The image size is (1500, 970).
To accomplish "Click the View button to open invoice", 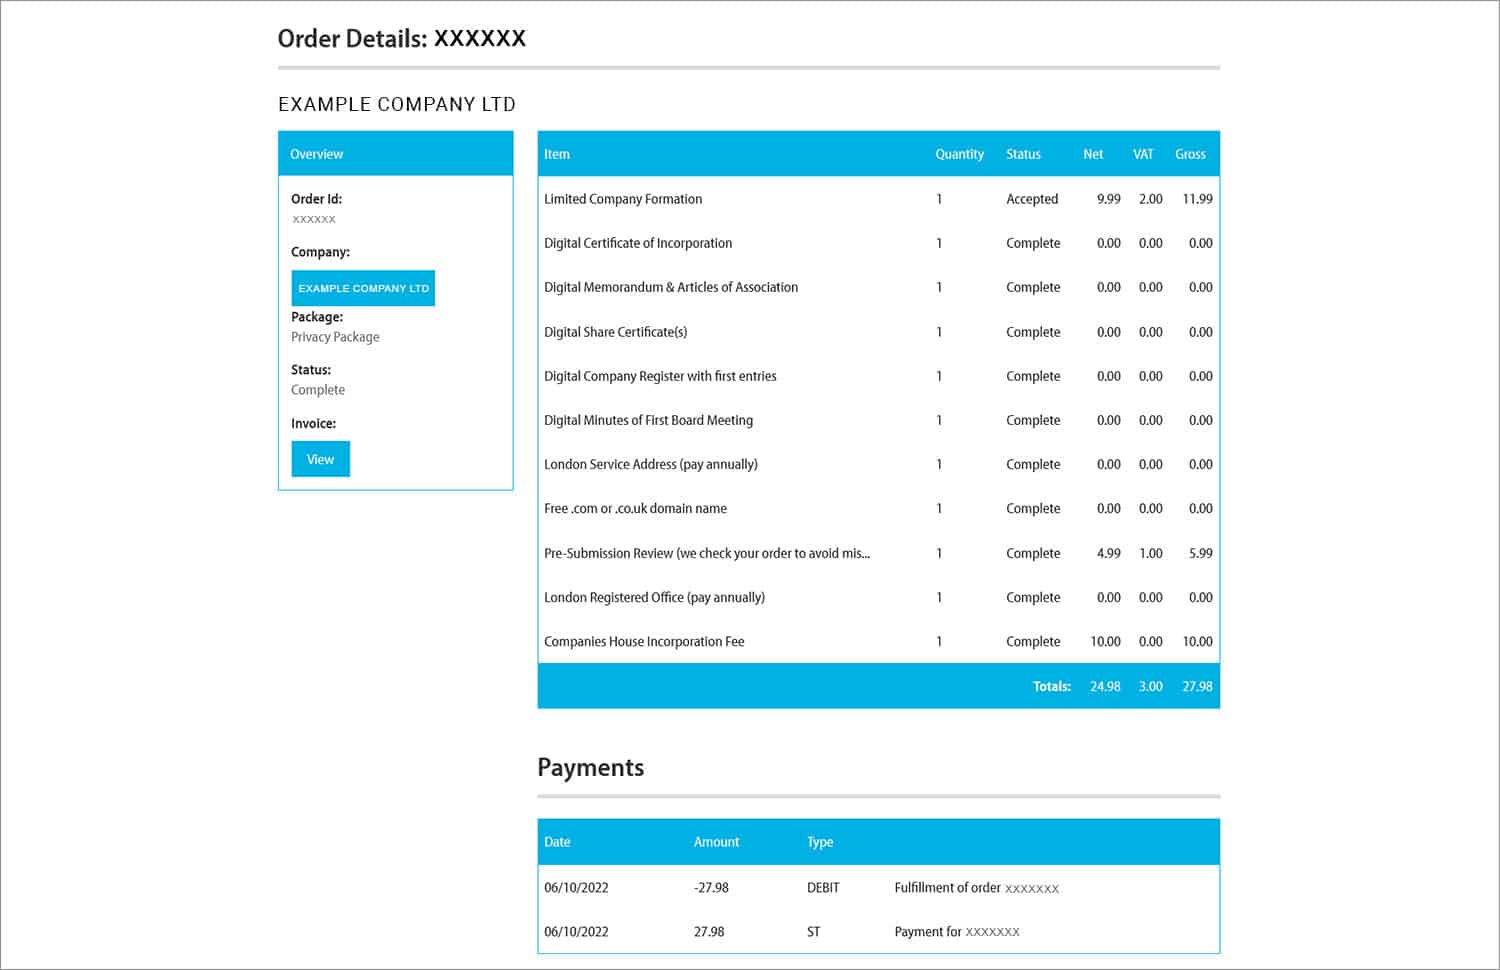I will pos(320,458).
